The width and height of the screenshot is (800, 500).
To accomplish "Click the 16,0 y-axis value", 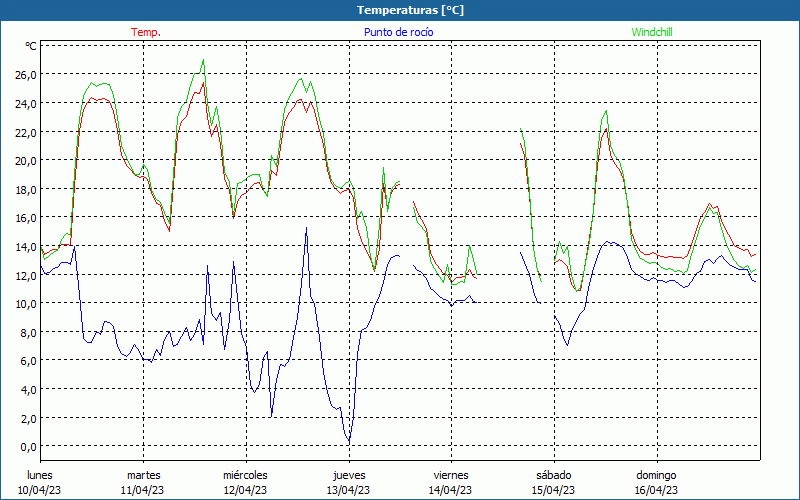I will tap(26, 218).
